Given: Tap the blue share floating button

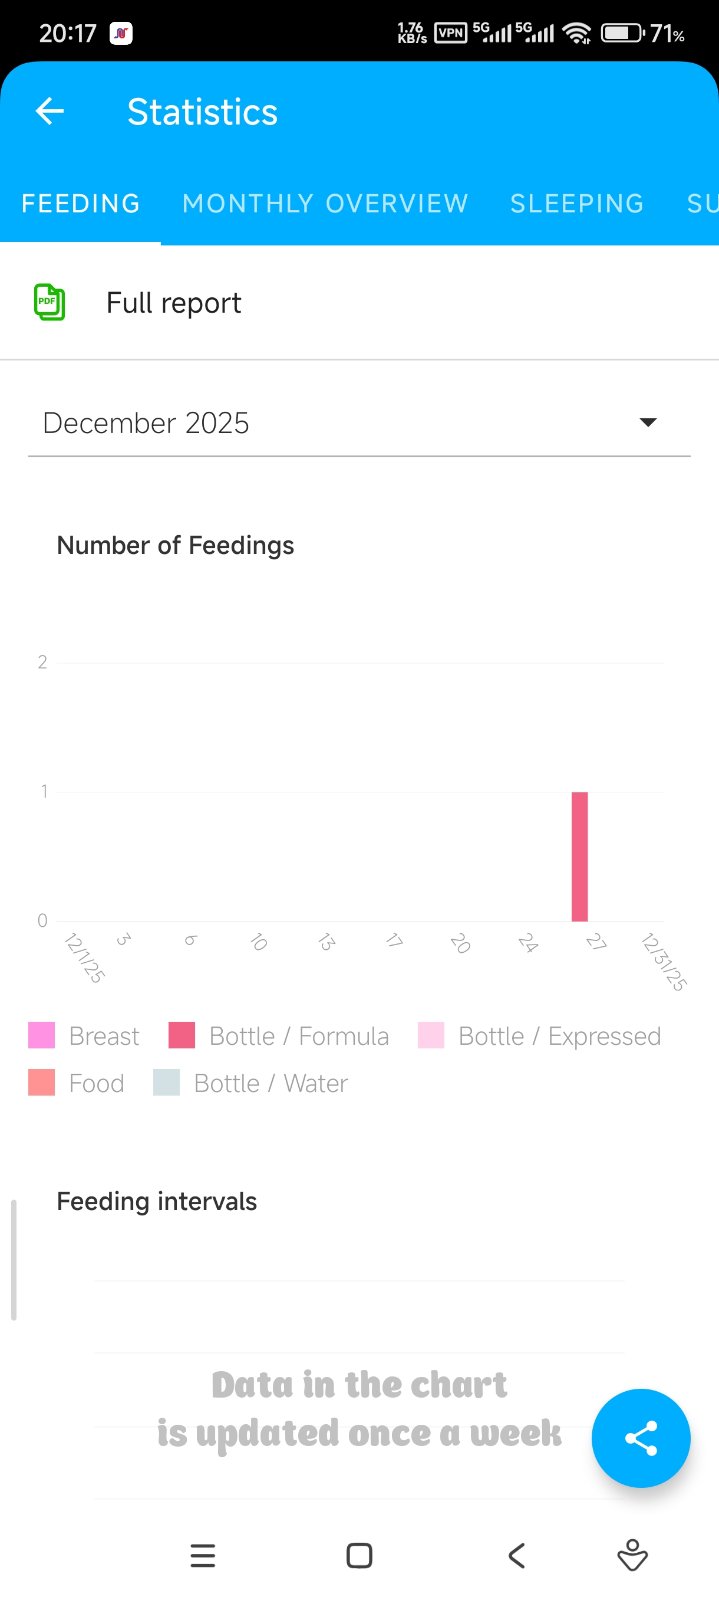Looking at the screenshot, I should click(x=640, y=1438).
